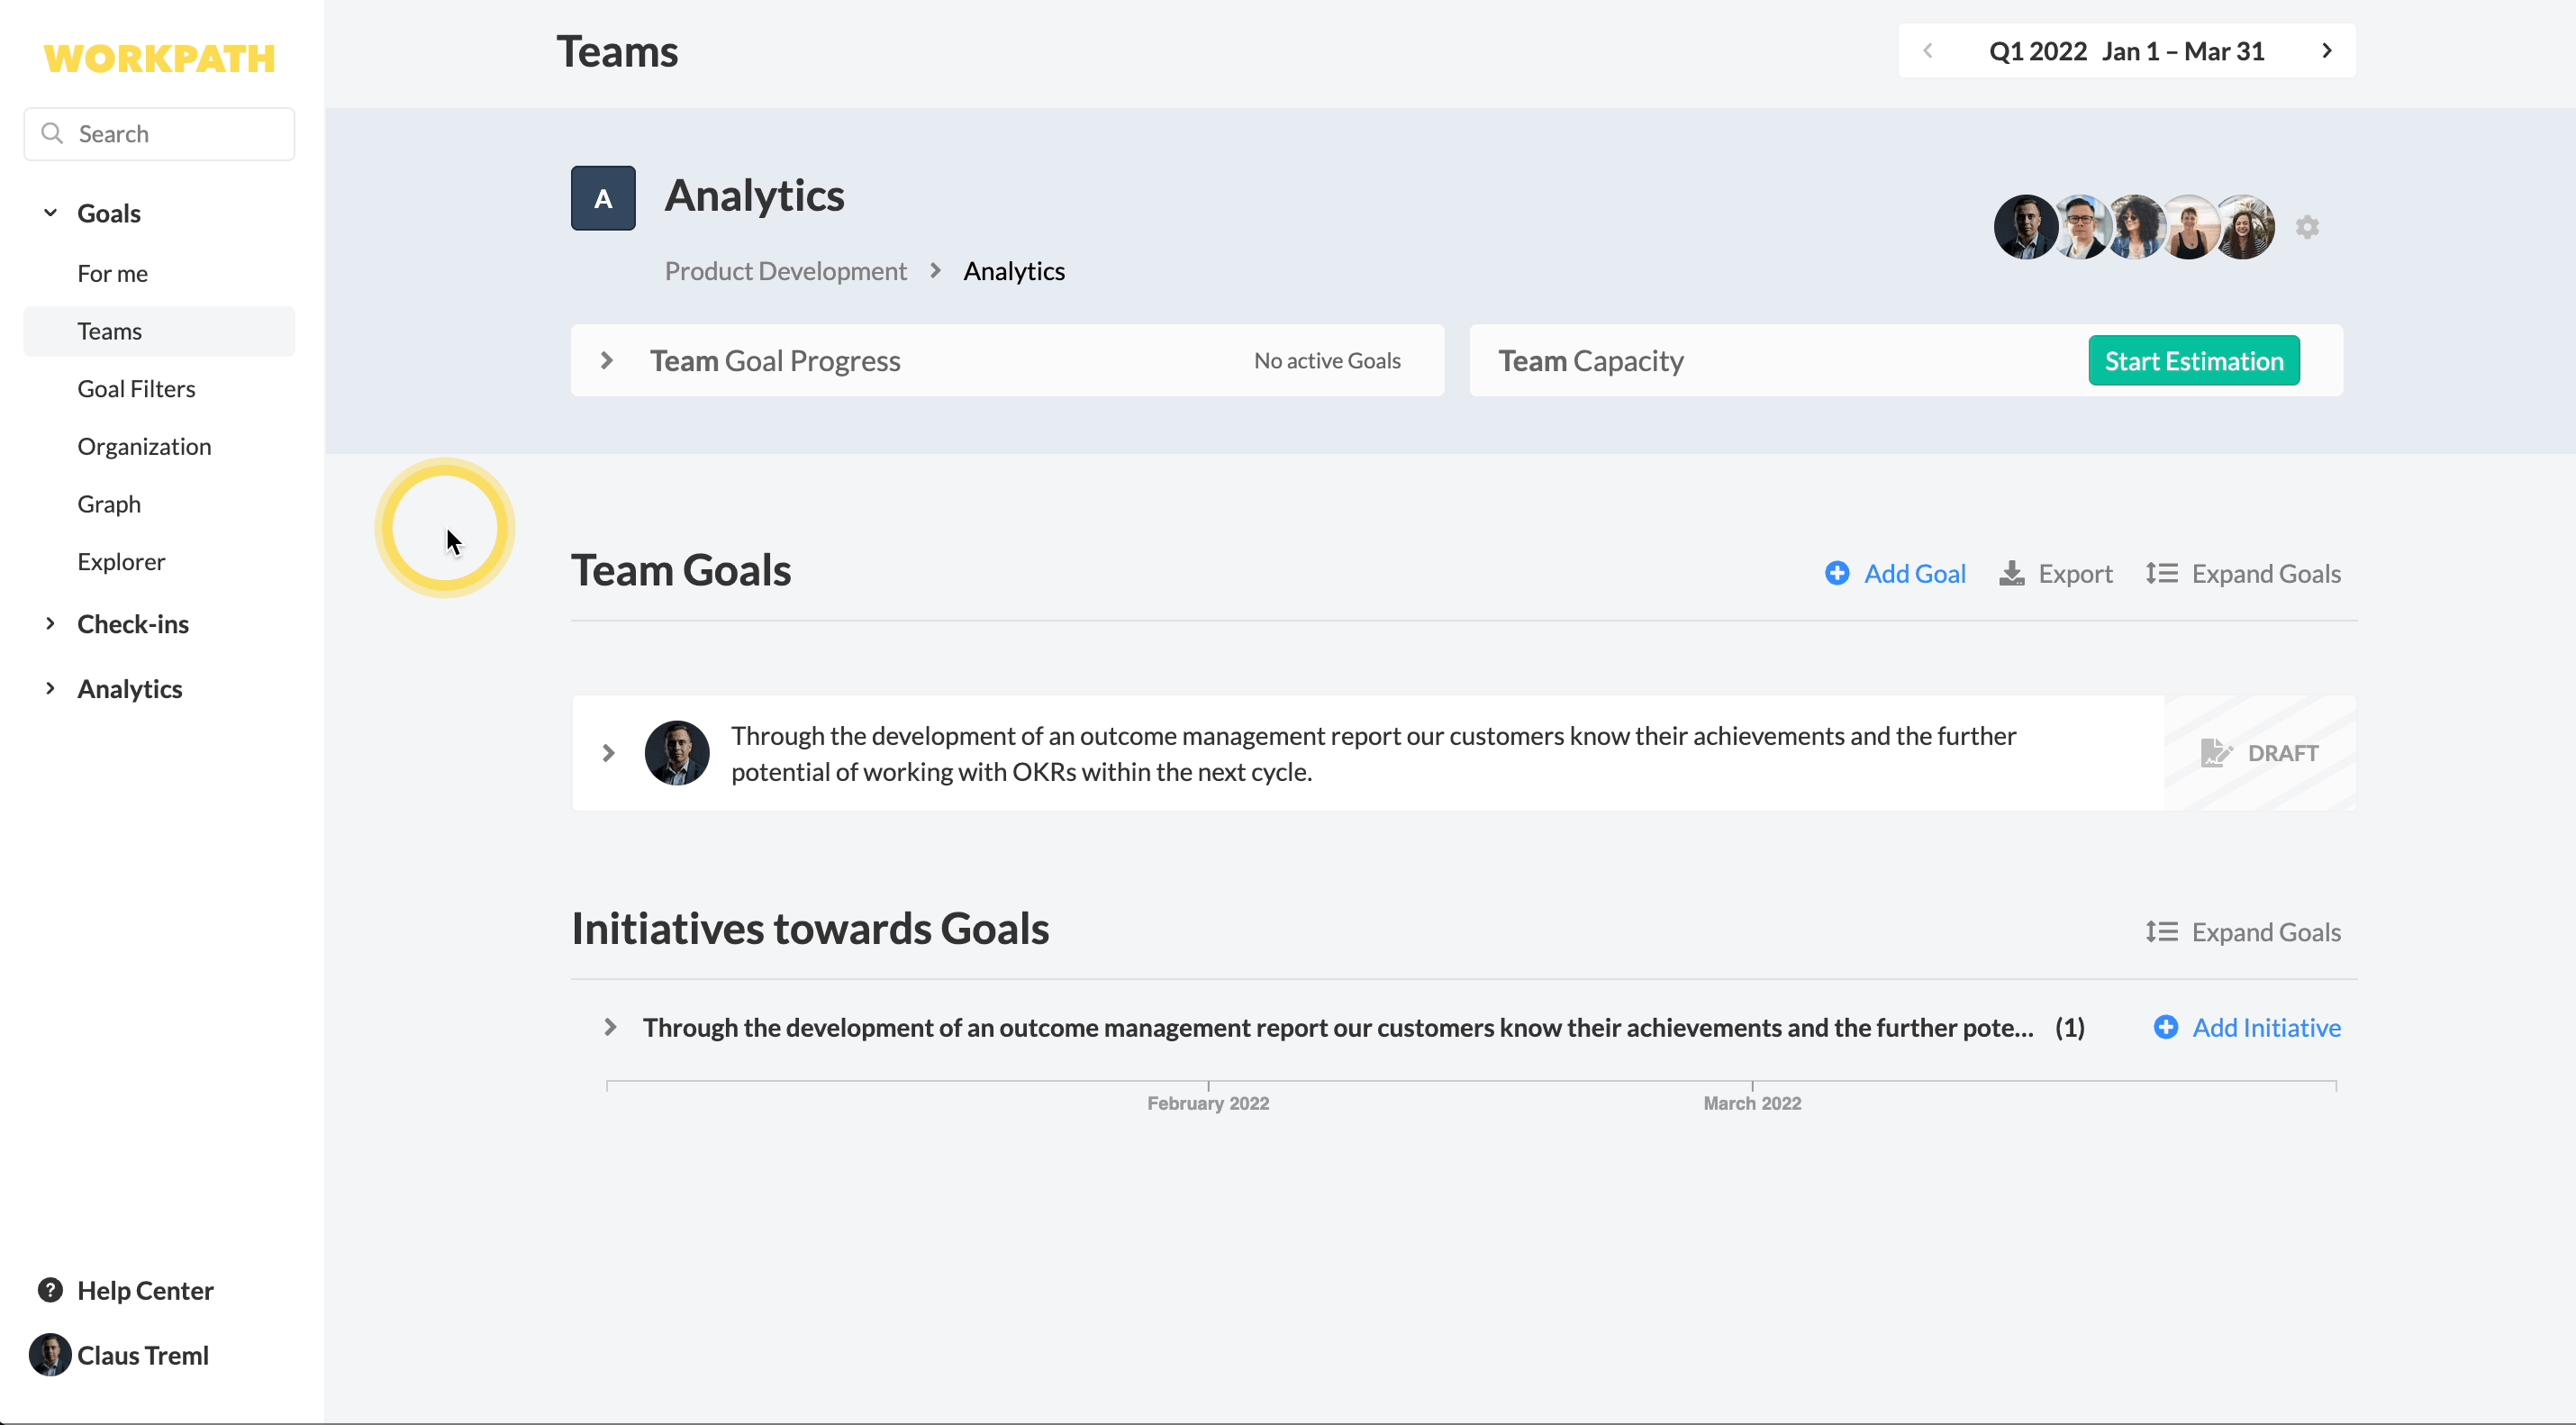Click the DRAFT pencil document icon
Screen dimensions: 2576x1425
pyautogui.click(x=2216, y=753)
